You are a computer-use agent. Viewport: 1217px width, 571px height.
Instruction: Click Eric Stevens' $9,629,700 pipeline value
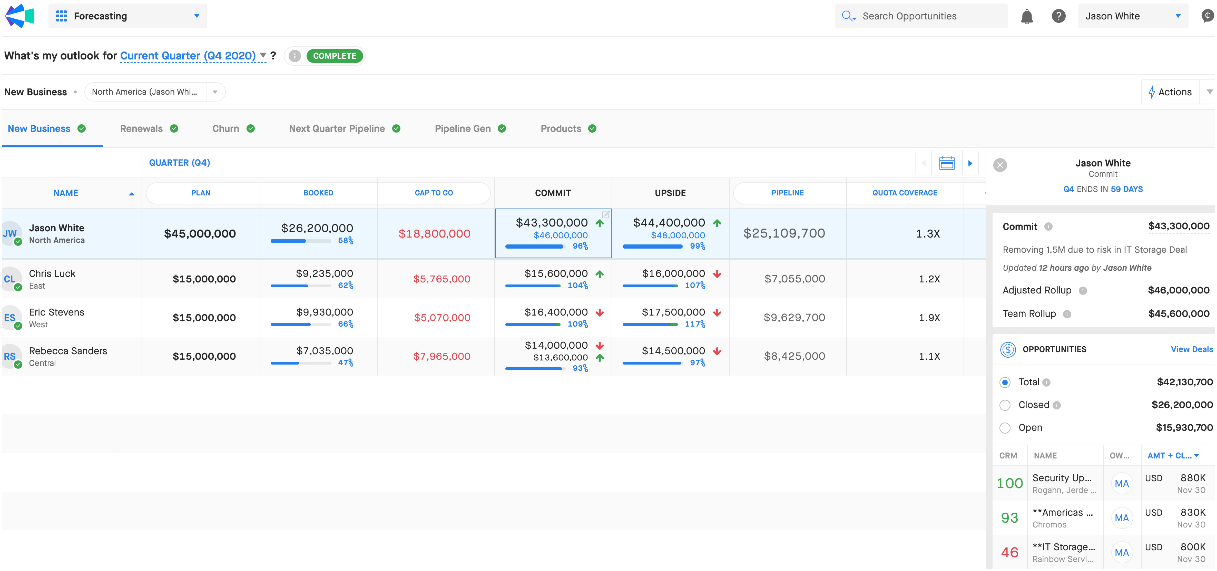795,317
